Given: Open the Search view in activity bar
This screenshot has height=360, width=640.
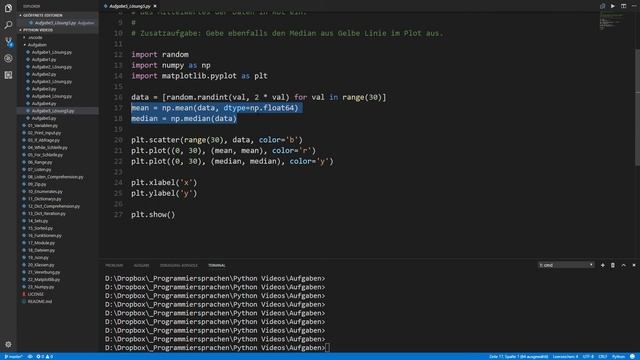Looking at the screenshot, I should point(8,25).
